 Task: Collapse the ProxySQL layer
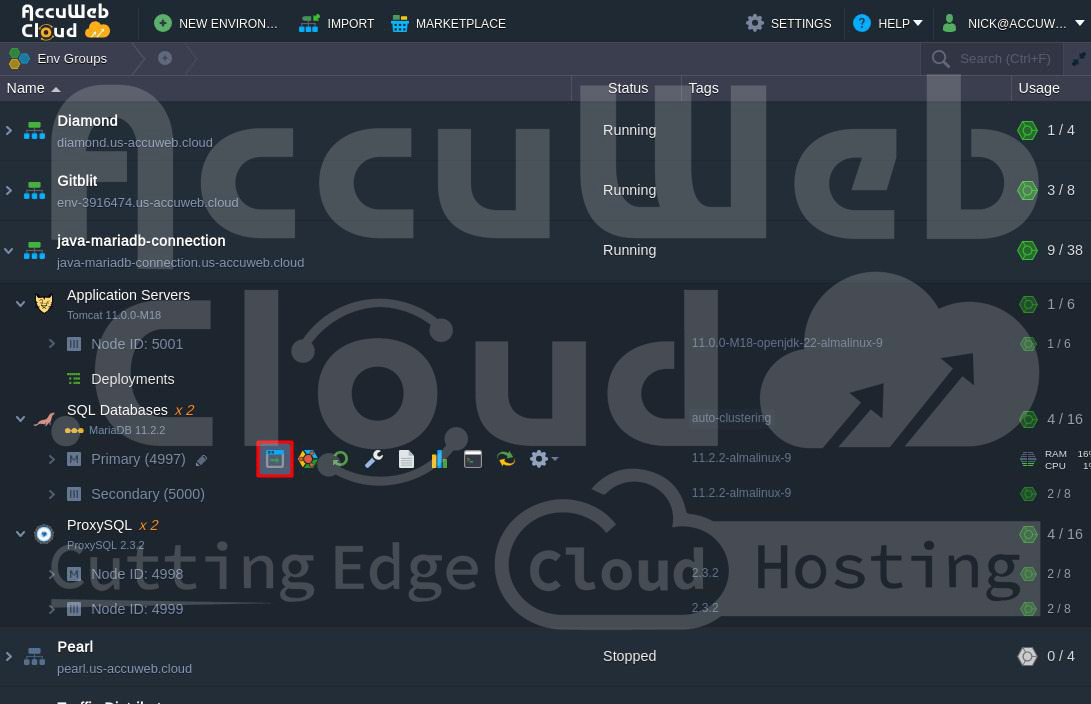[x=20, y=534]
